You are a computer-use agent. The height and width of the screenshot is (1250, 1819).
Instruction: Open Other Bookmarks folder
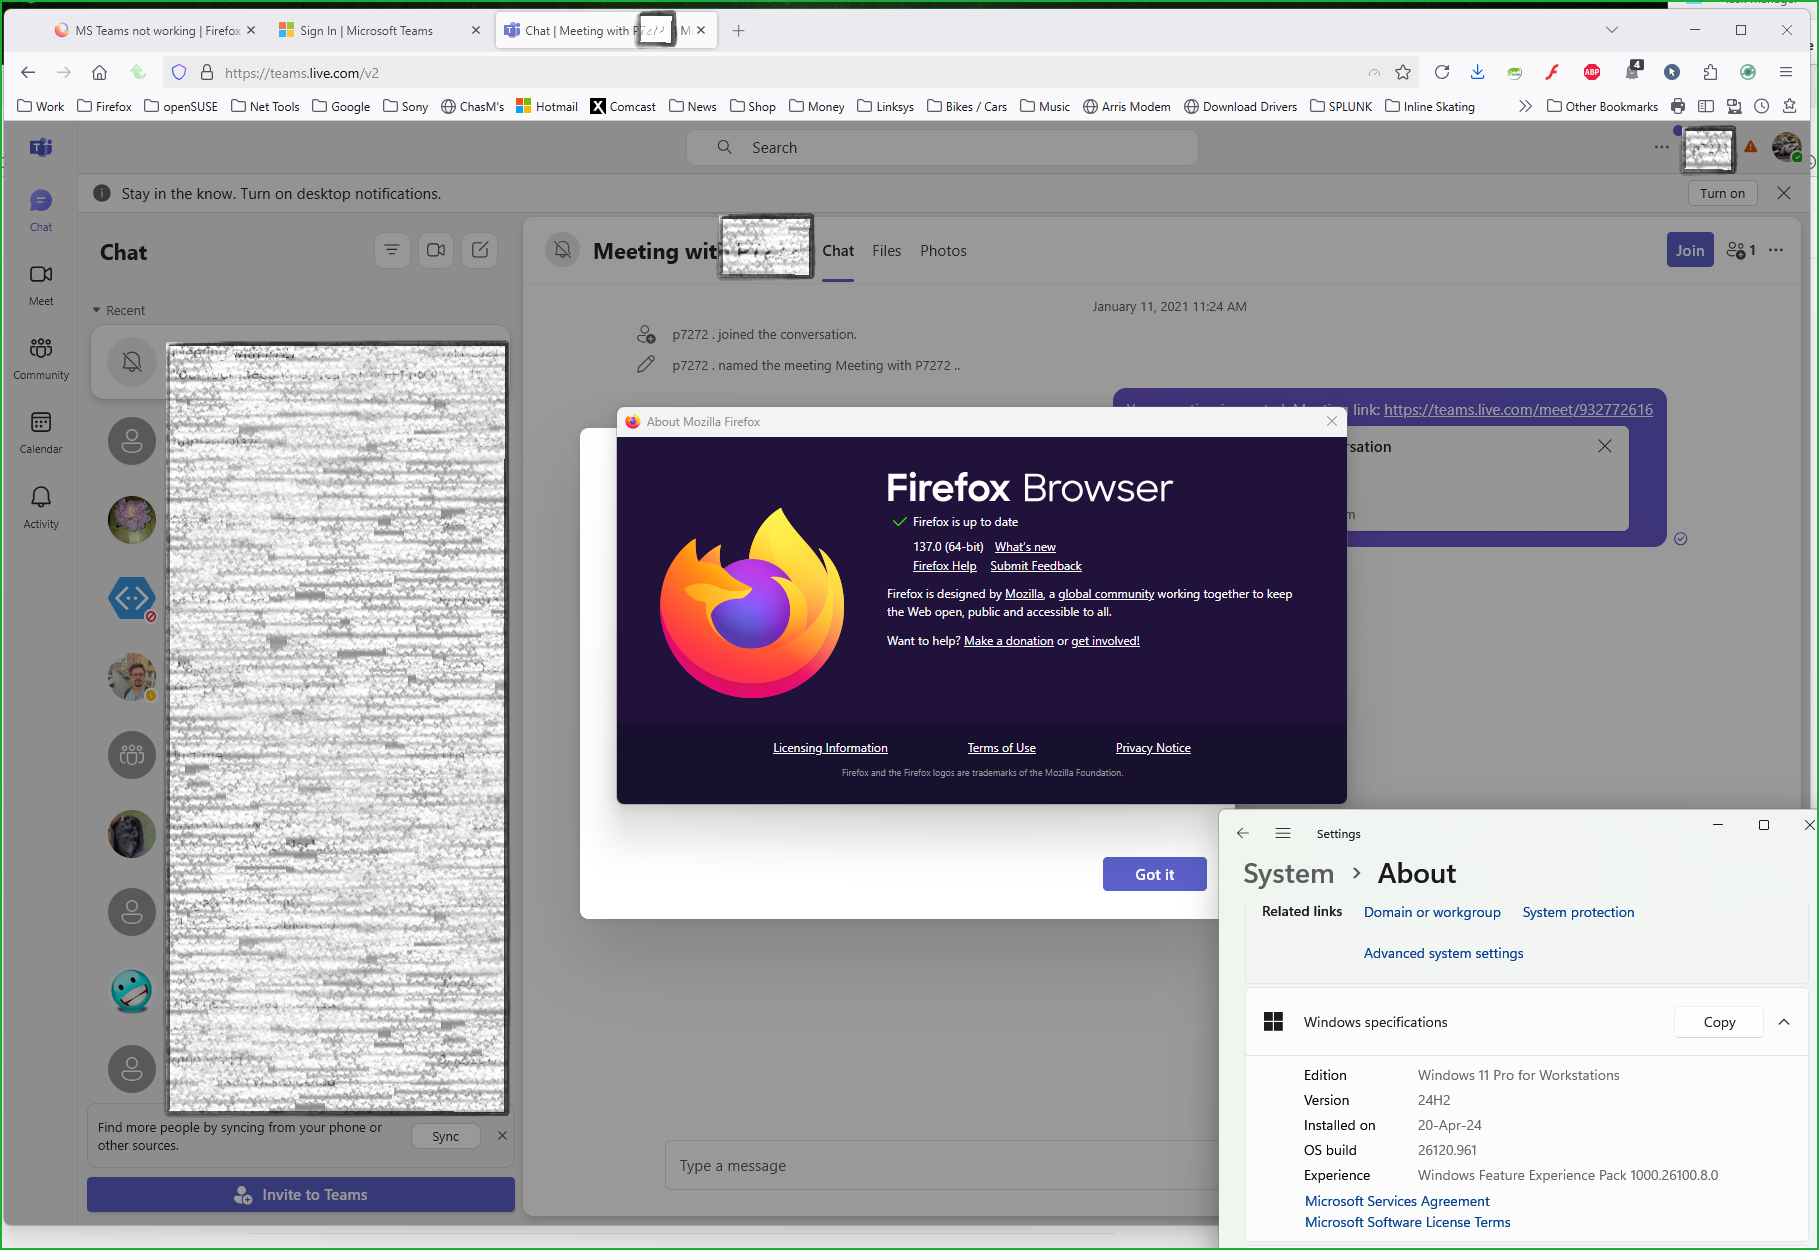[1602, 106]
